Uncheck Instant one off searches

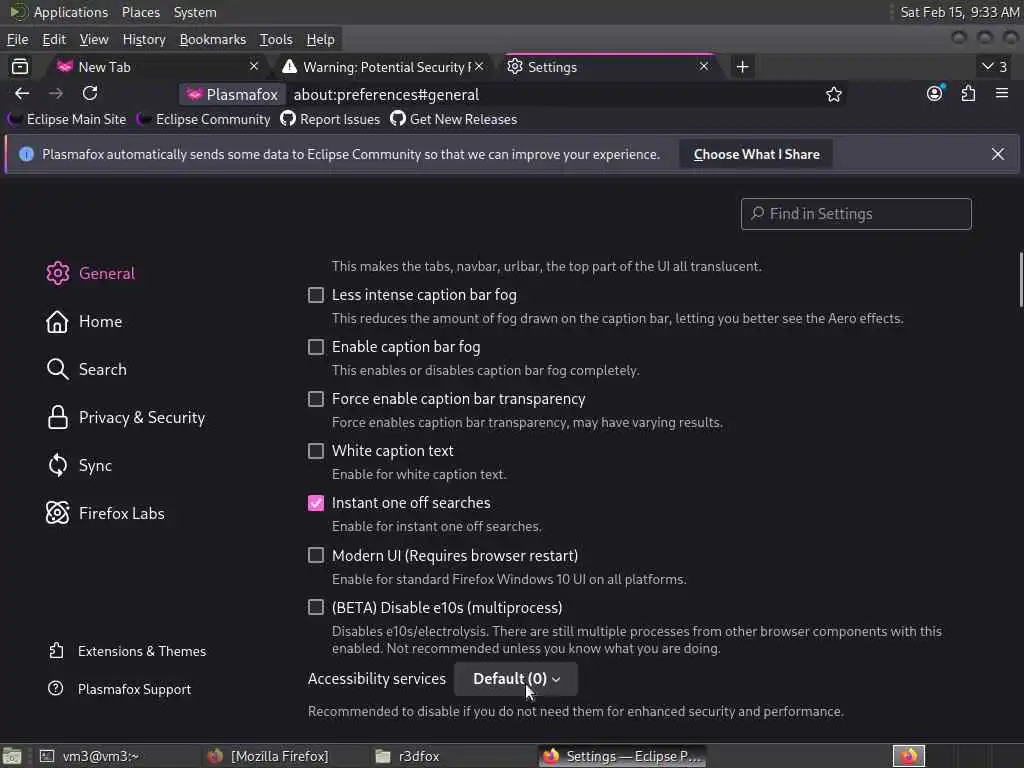pyautogui.click(x=316, y=503)
